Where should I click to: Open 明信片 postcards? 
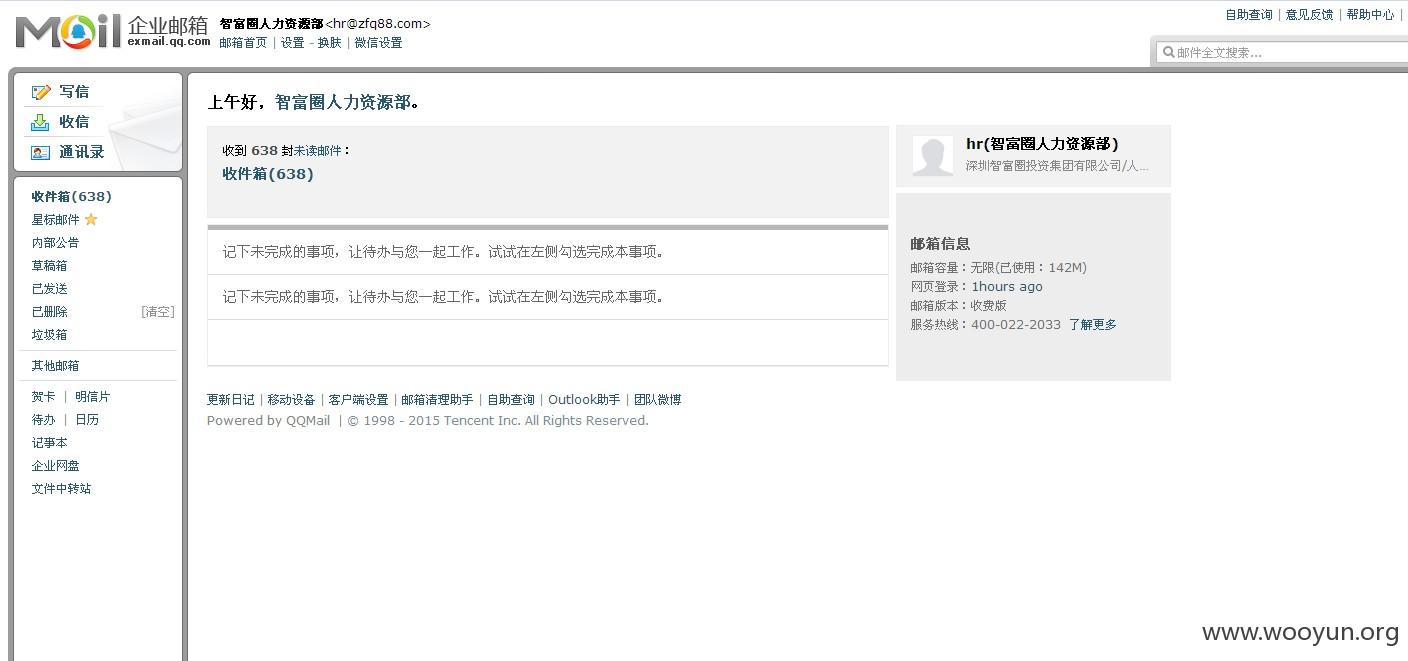(x=93, y=396)
